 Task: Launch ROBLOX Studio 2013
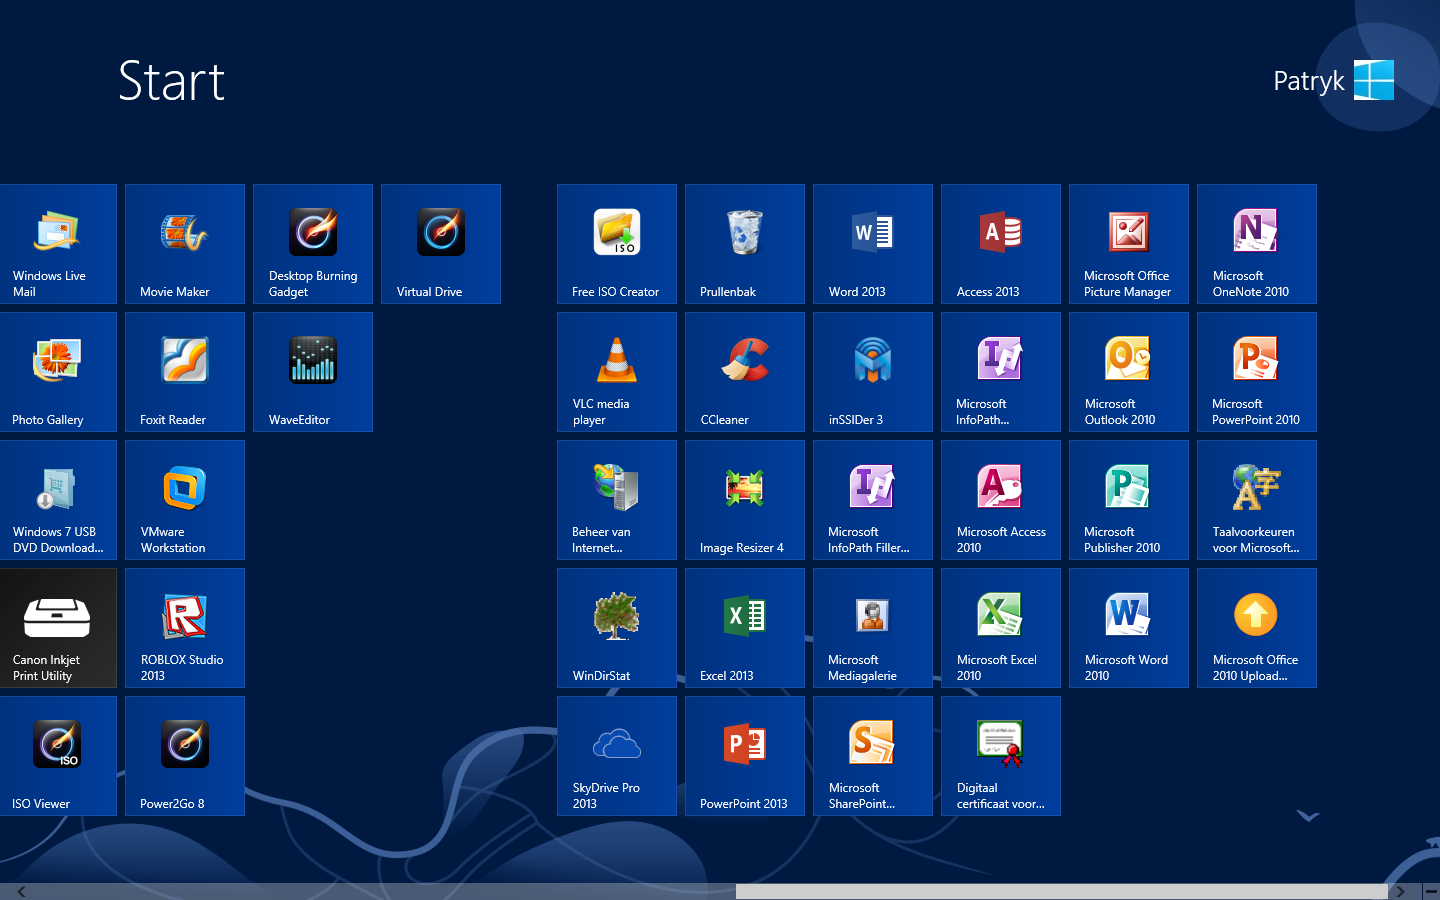click(x=185, y=628)
